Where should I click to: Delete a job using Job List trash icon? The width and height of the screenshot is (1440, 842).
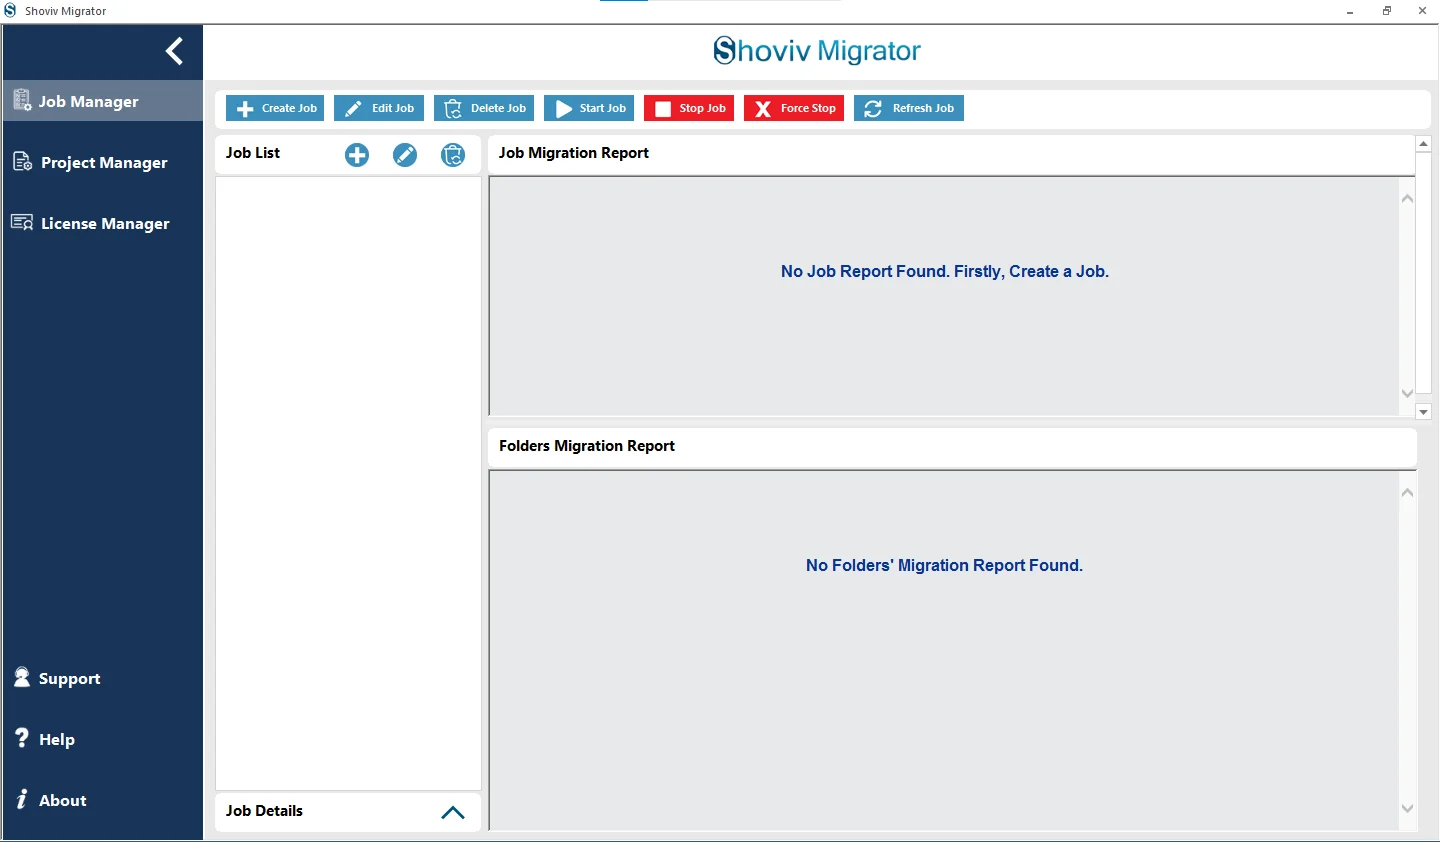click(453, 155)
